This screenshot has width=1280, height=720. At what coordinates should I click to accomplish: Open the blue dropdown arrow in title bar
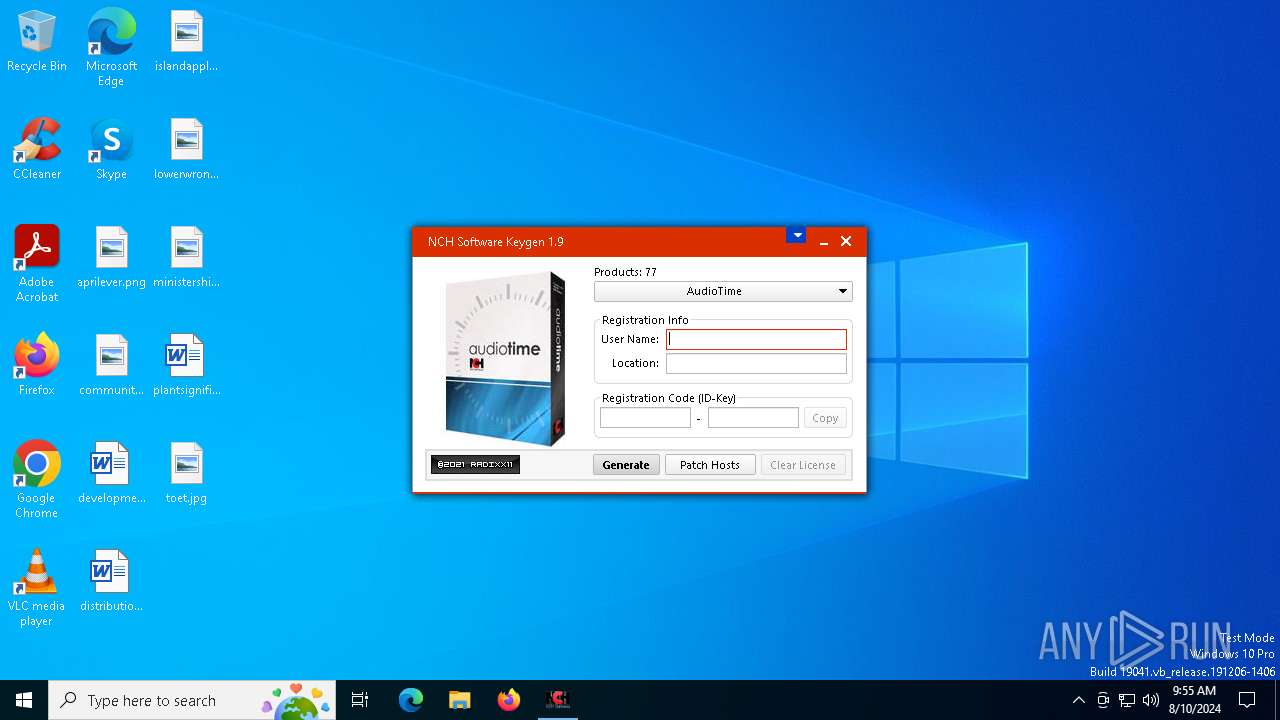click(x=796, y=236)
